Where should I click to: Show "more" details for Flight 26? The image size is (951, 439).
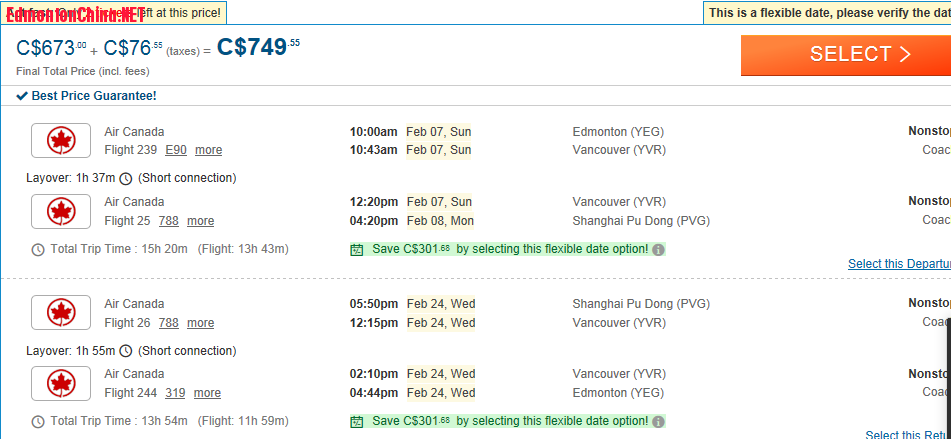tap(200, 323)
